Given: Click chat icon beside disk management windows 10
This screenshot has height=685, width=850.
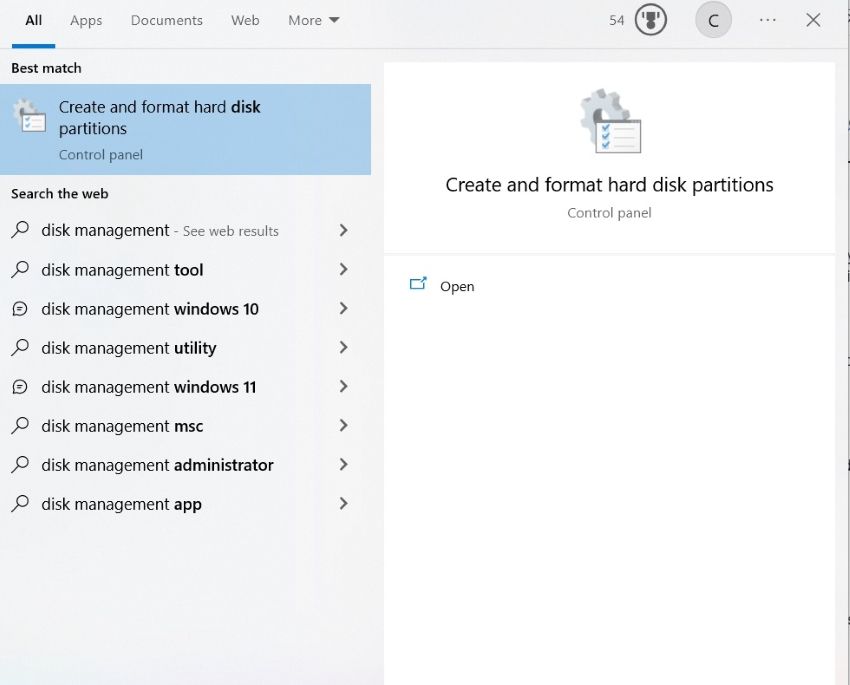Looking at the screenshot, I should 20,309.
